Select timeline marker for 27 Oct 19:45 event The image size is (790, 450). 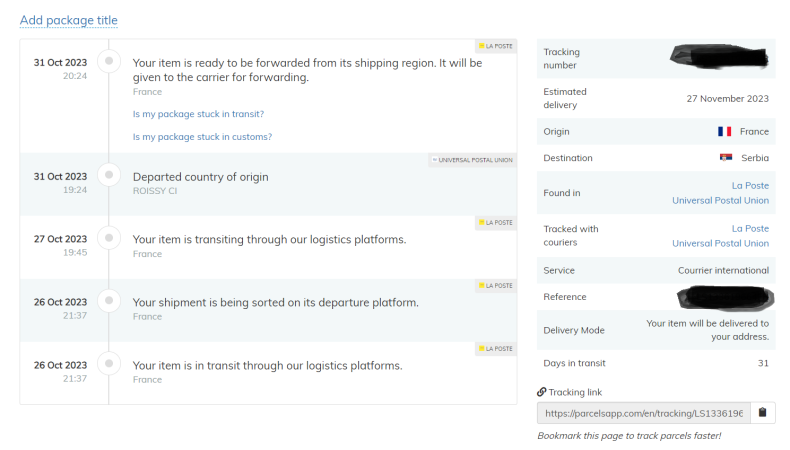[109, 239]
